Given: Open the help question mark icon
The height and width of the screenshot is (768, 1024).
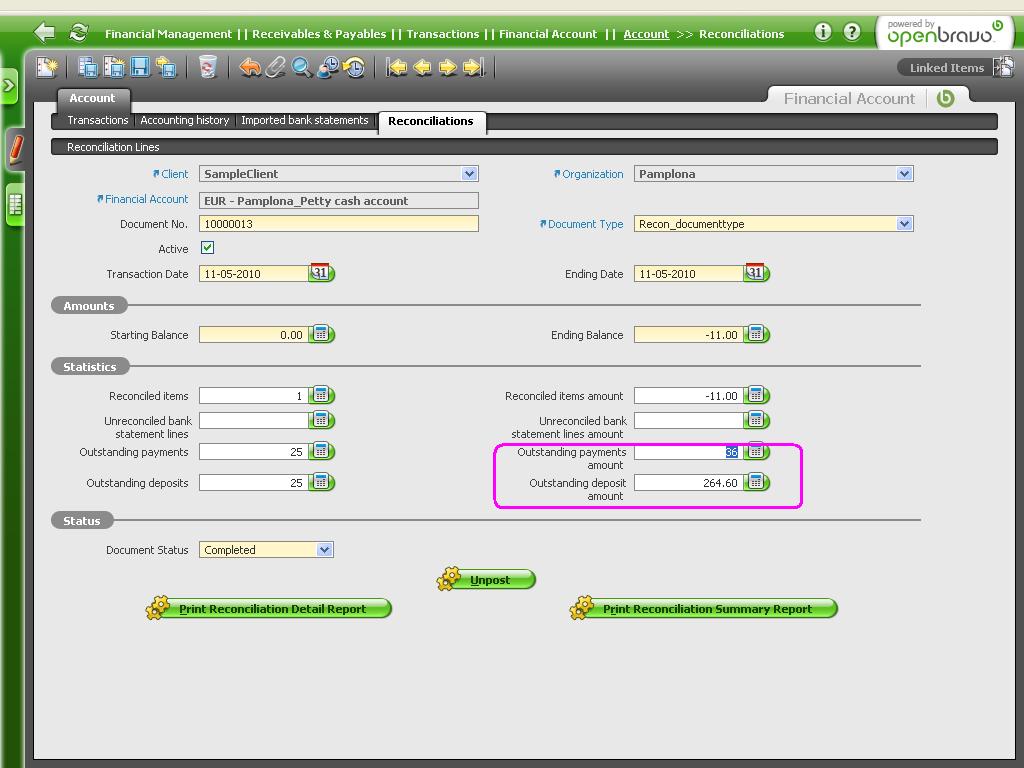Looking at the screenshot, I should (x=851, y=32).
